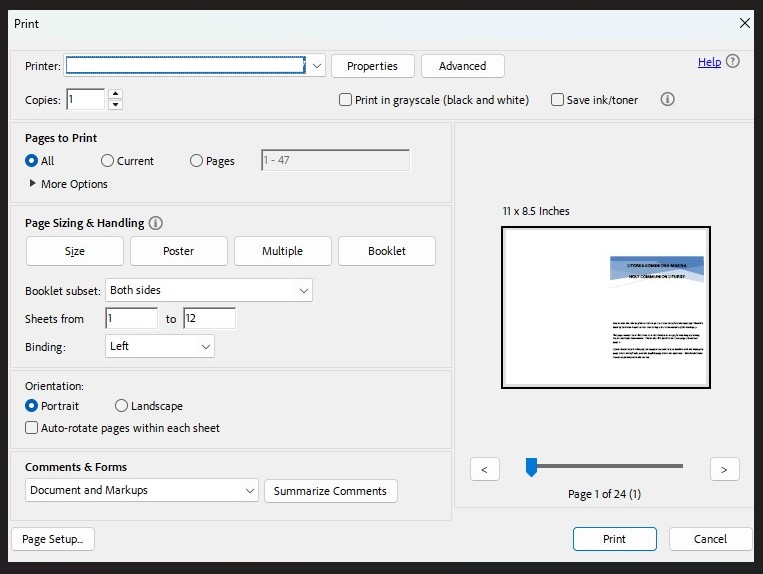Screen dimensions: 763x574
Task: Click the Copies number field
Action: [x=86, y=99]
